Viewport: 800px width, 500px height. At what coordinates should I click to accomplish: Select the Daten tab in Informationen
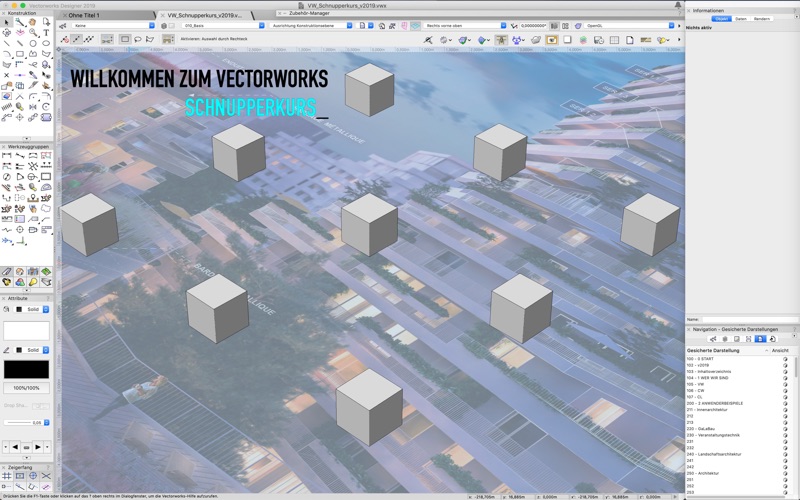coord(741,19)
